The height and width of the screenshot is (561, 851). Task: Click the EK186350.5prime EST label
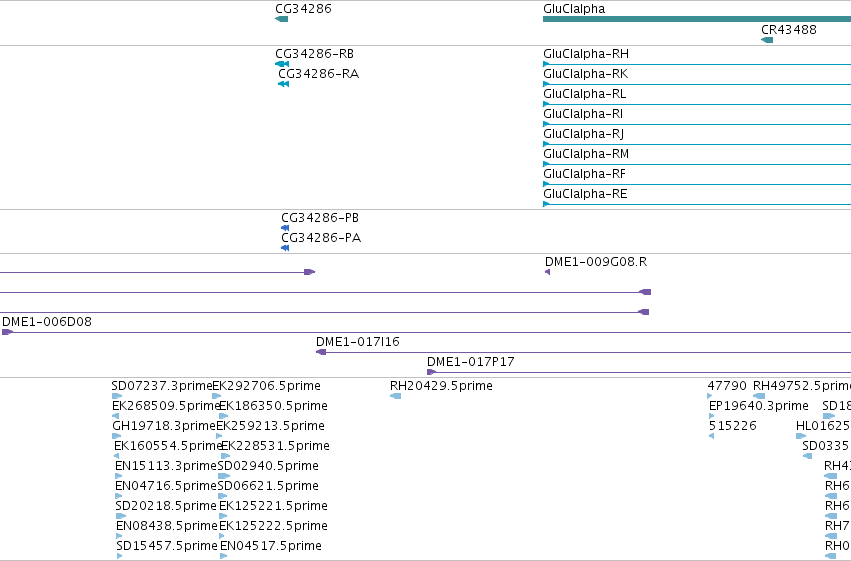click(x=273, y=406)
